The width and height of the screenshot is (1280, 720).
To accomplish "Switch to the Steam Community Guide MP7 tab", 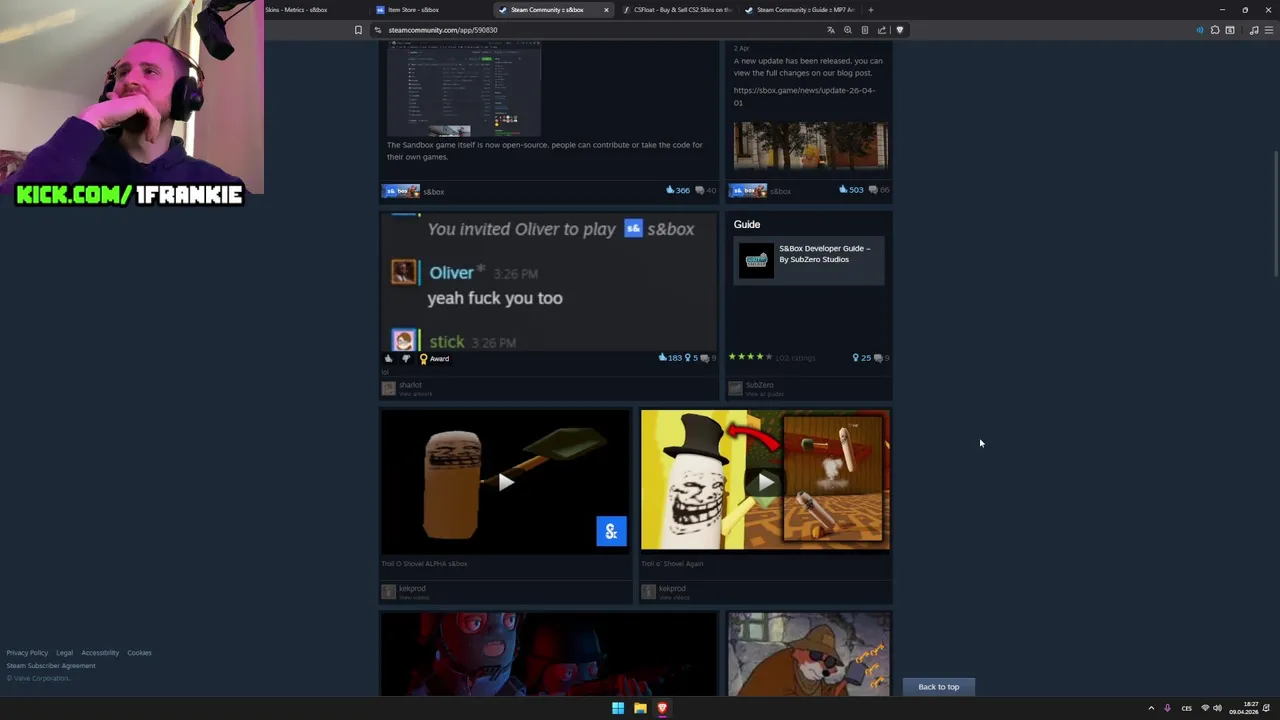I will pyautogui.click(x=800, y=10).
